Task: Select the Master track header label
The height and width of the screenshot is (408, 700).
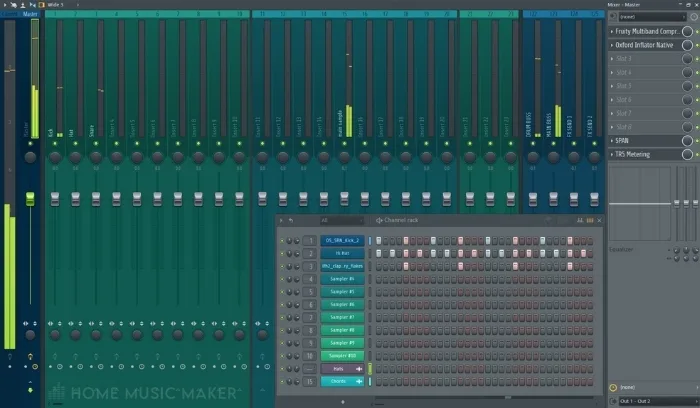Action: tap(30, 14)
